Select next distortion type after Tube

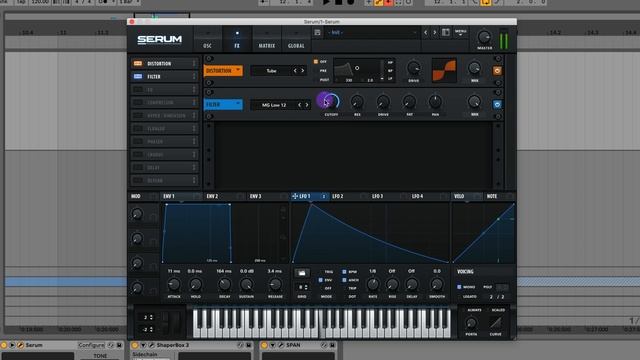click(x=303, y=71)
